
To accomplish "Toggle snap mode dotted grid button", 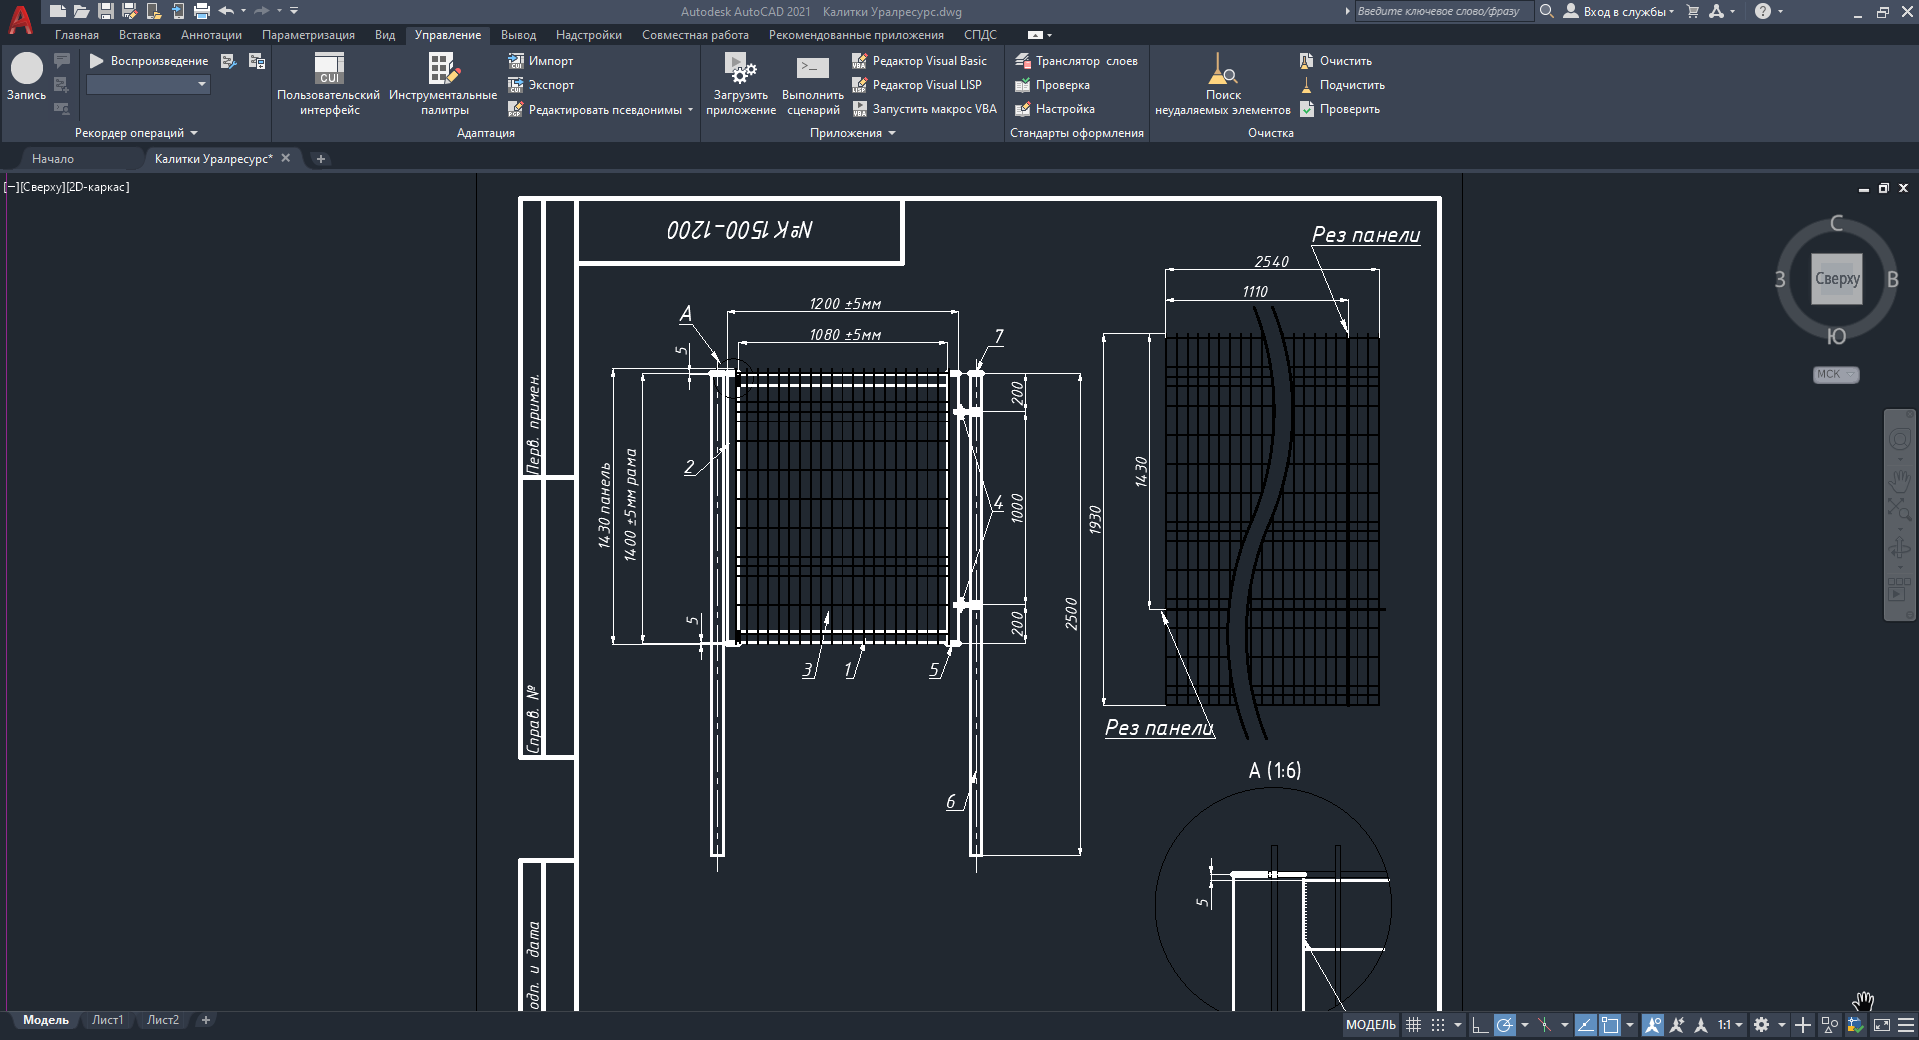I will click(1438, 1025).
